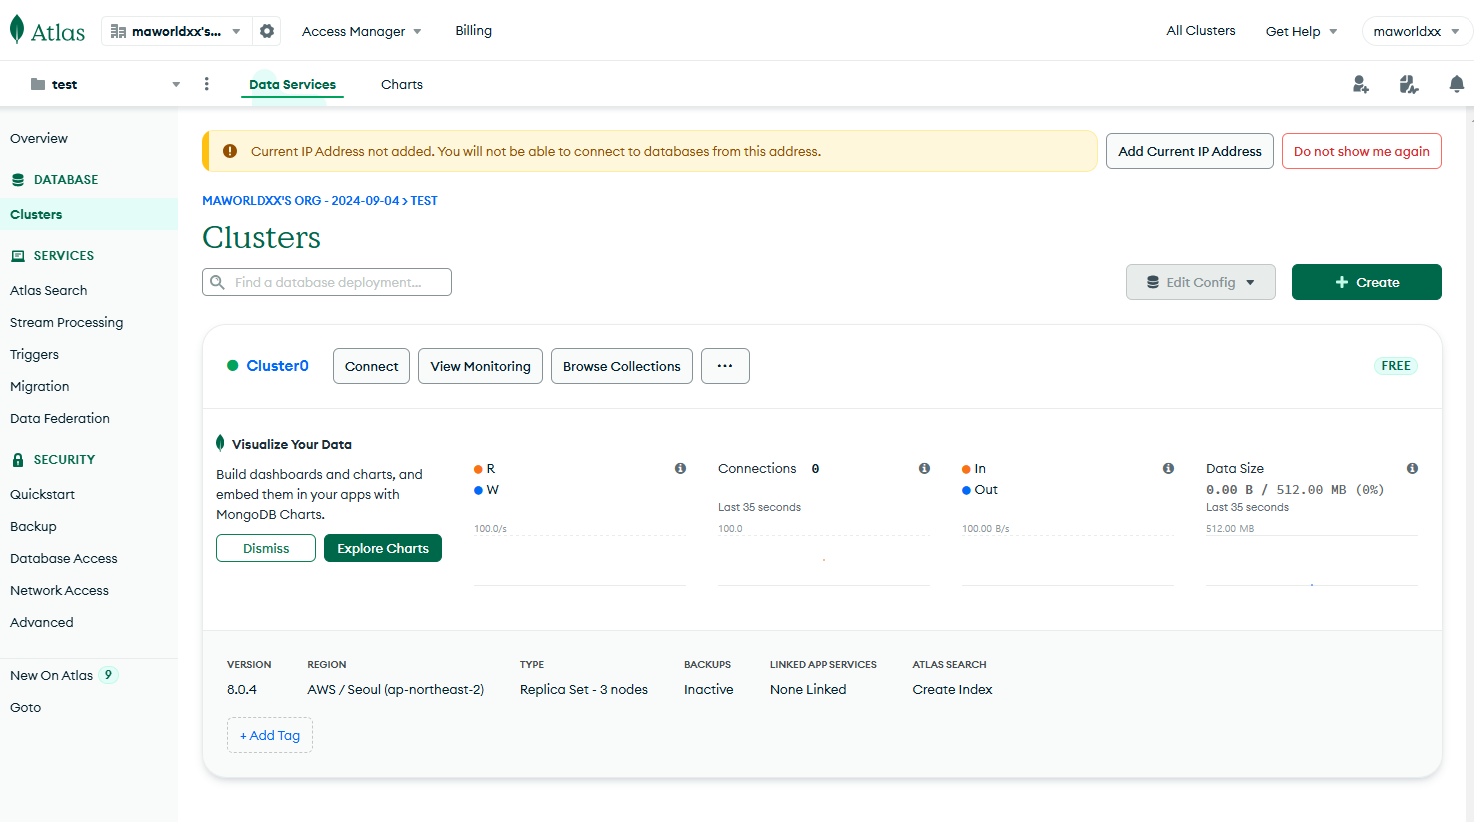Screen dimensions: 1474x822
Task: Click the info icon for In/Out chart
Action: (x=1168, y=468)
